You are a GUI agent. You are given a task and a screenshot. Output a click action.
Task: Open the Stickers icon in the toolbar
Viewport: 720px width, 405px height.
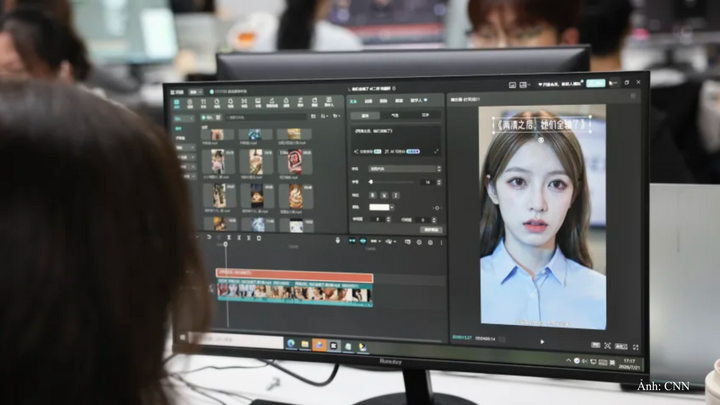[x=217, y=103]
